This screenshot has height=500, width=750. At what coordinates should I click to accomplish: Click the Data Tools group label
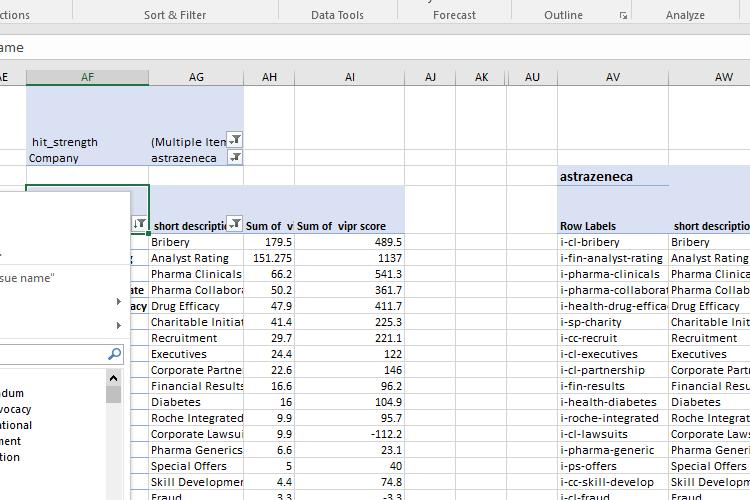337,15
